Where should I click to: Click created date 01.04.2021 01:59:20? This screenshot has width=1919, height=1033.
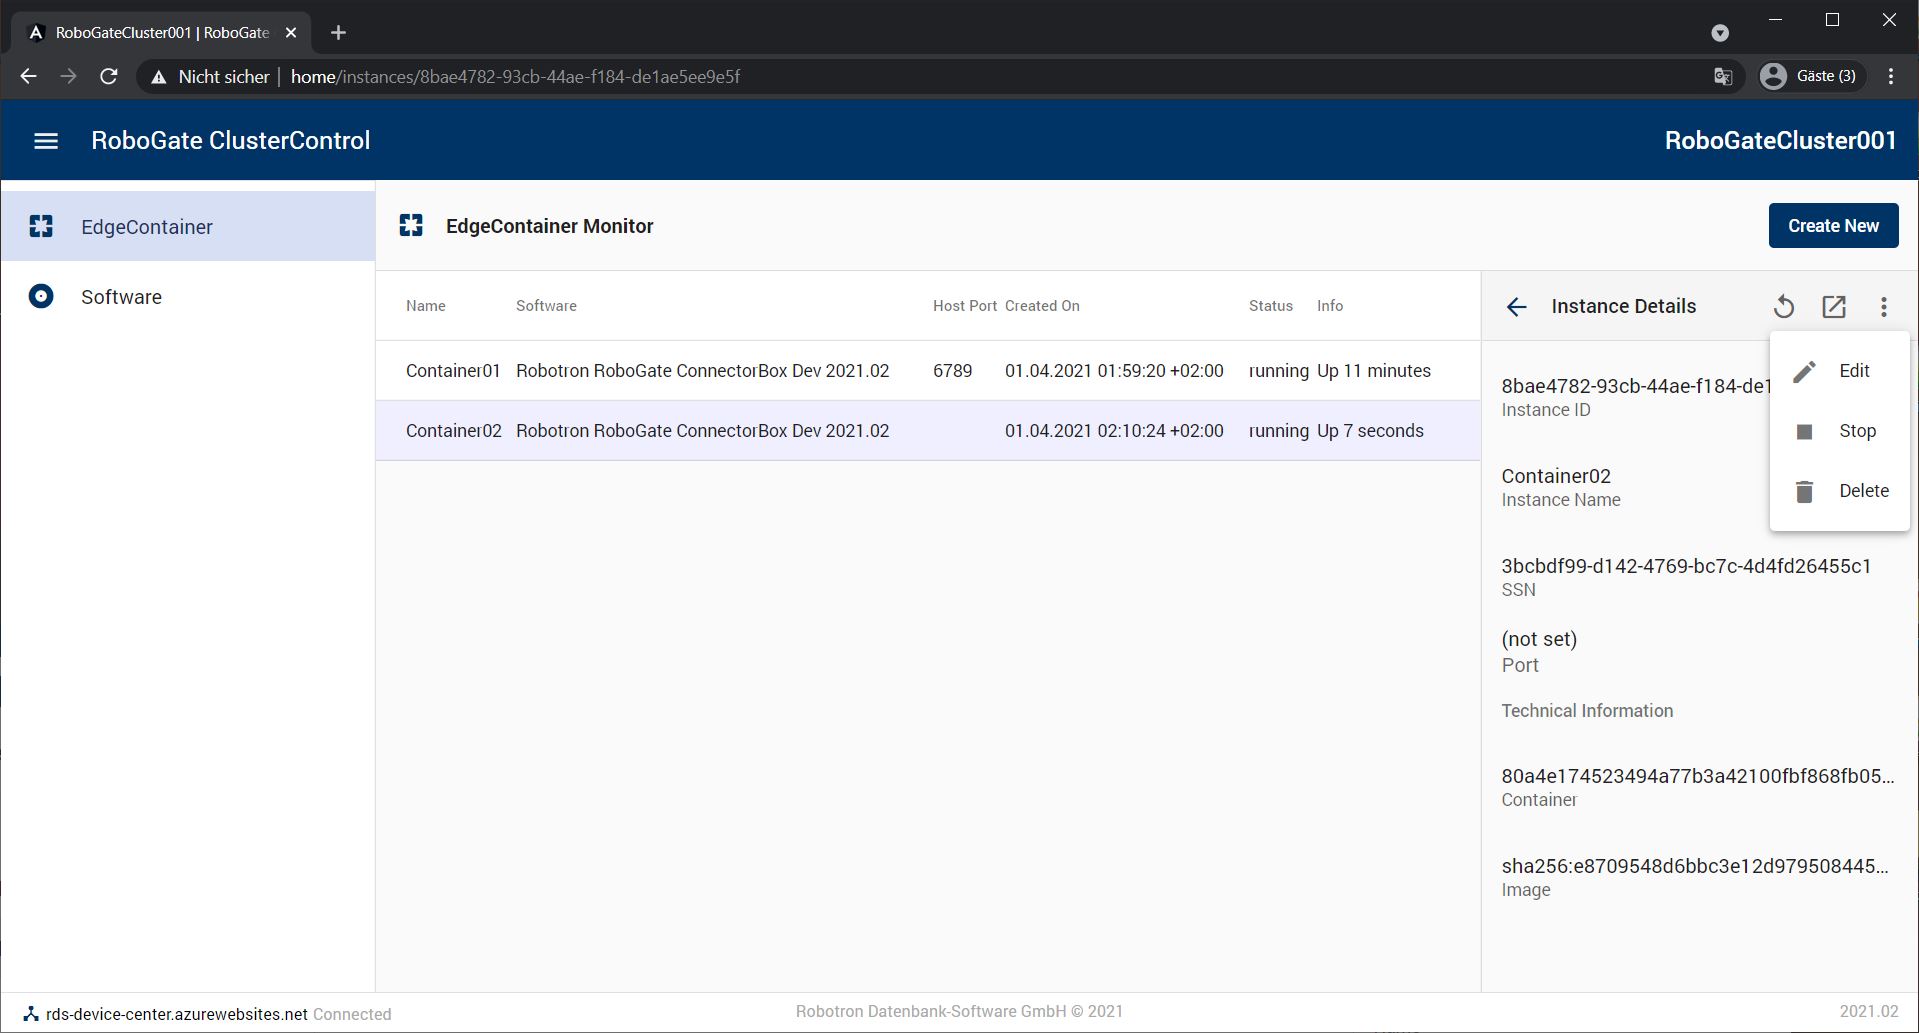point(1114,371)
